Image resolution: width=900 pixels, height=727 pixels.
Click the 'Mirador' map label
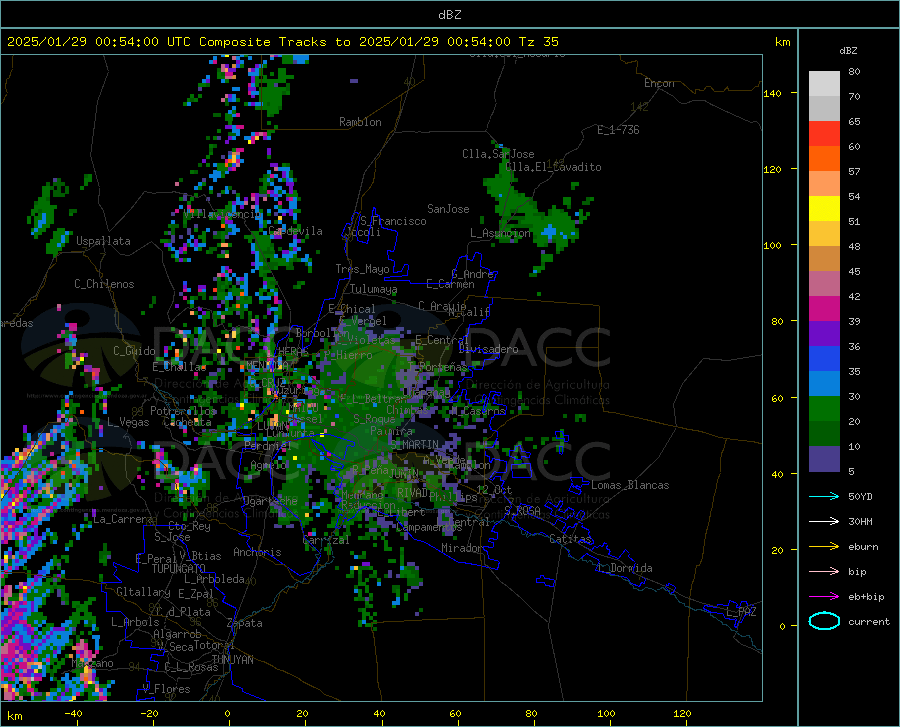(462, 548)
